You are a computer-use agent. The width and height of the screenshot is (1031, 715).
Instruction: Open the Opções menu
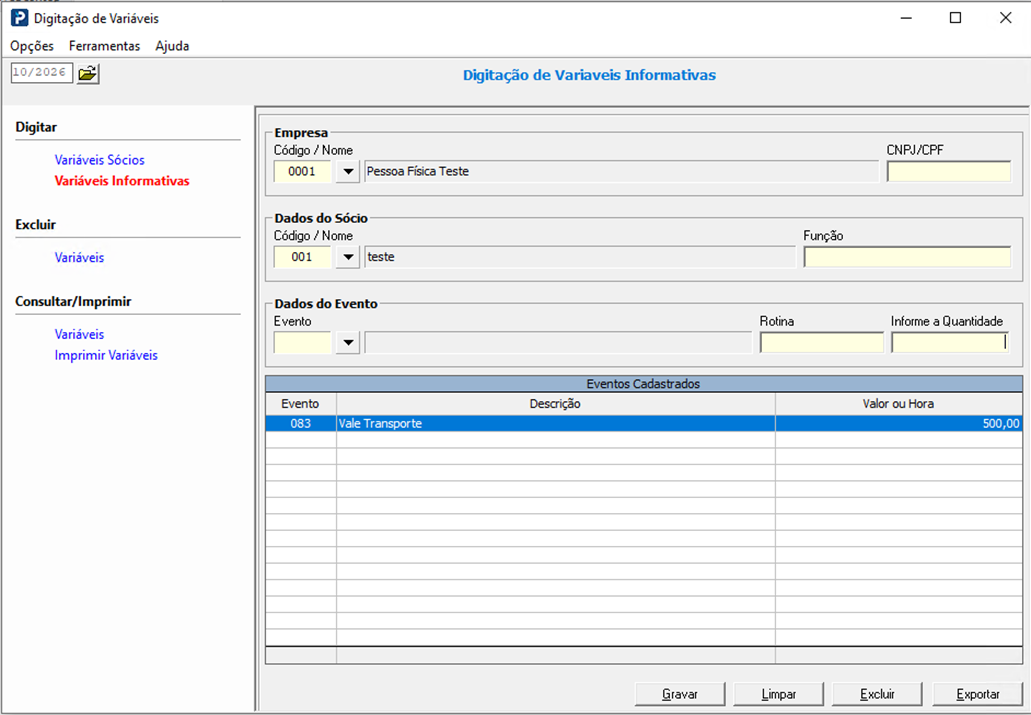[x=32, y=46]
